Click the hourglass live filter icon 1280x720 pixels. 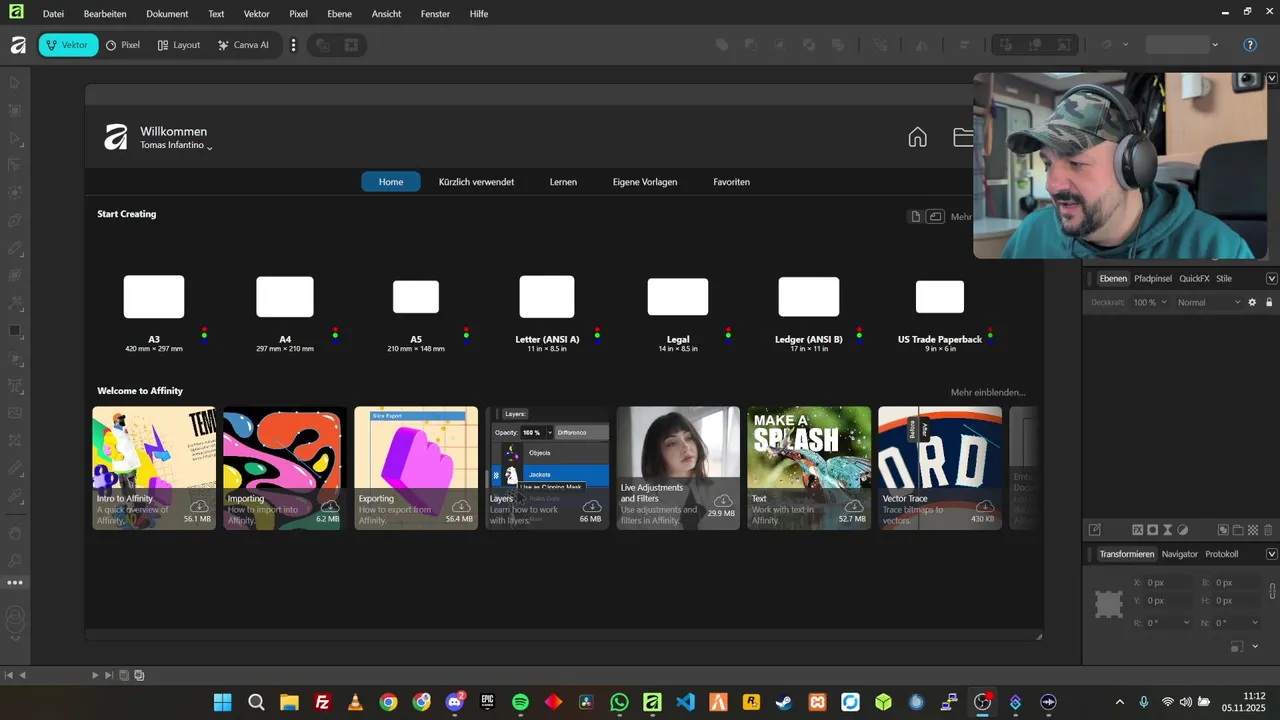pos(1167,530)
